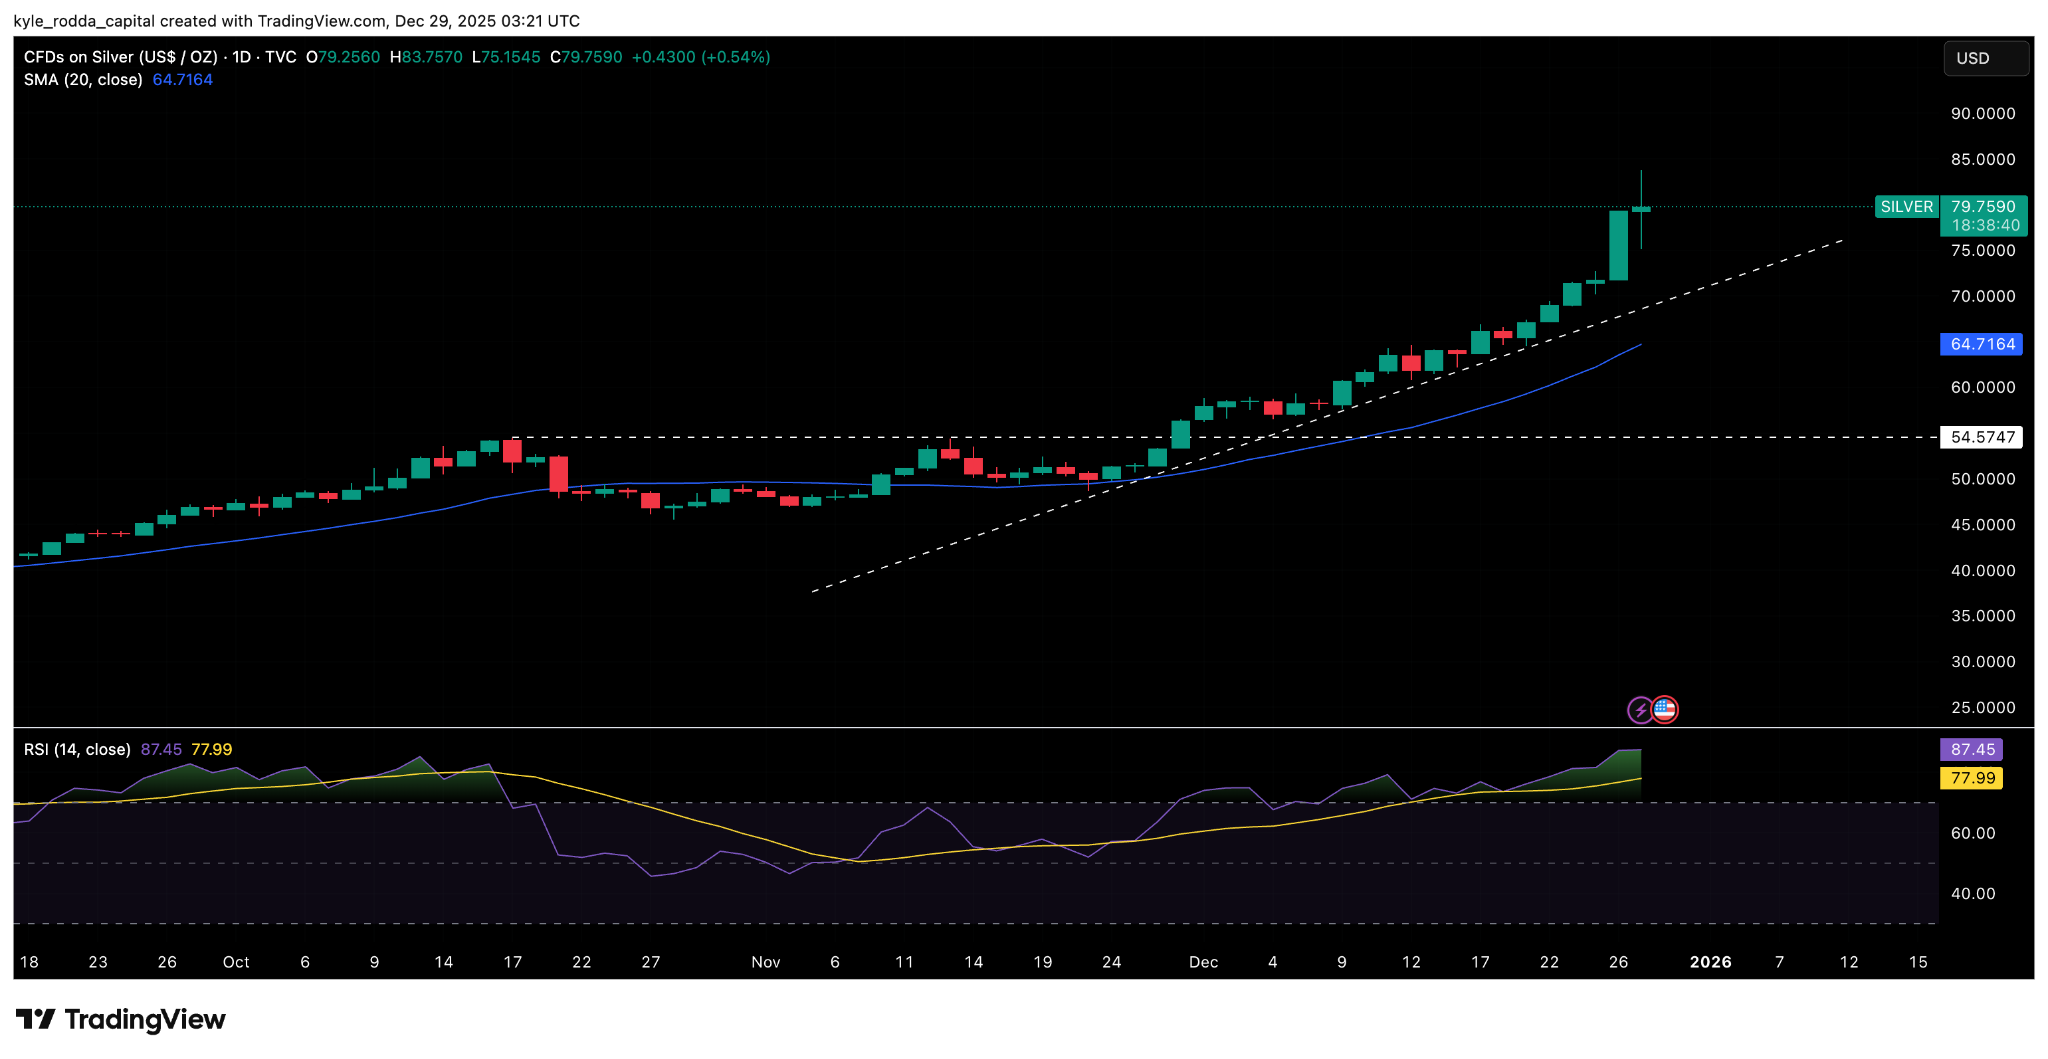Open the USD currency selector
The width and height of the screenshot is (2048, 1059).
pos(1985,58)
